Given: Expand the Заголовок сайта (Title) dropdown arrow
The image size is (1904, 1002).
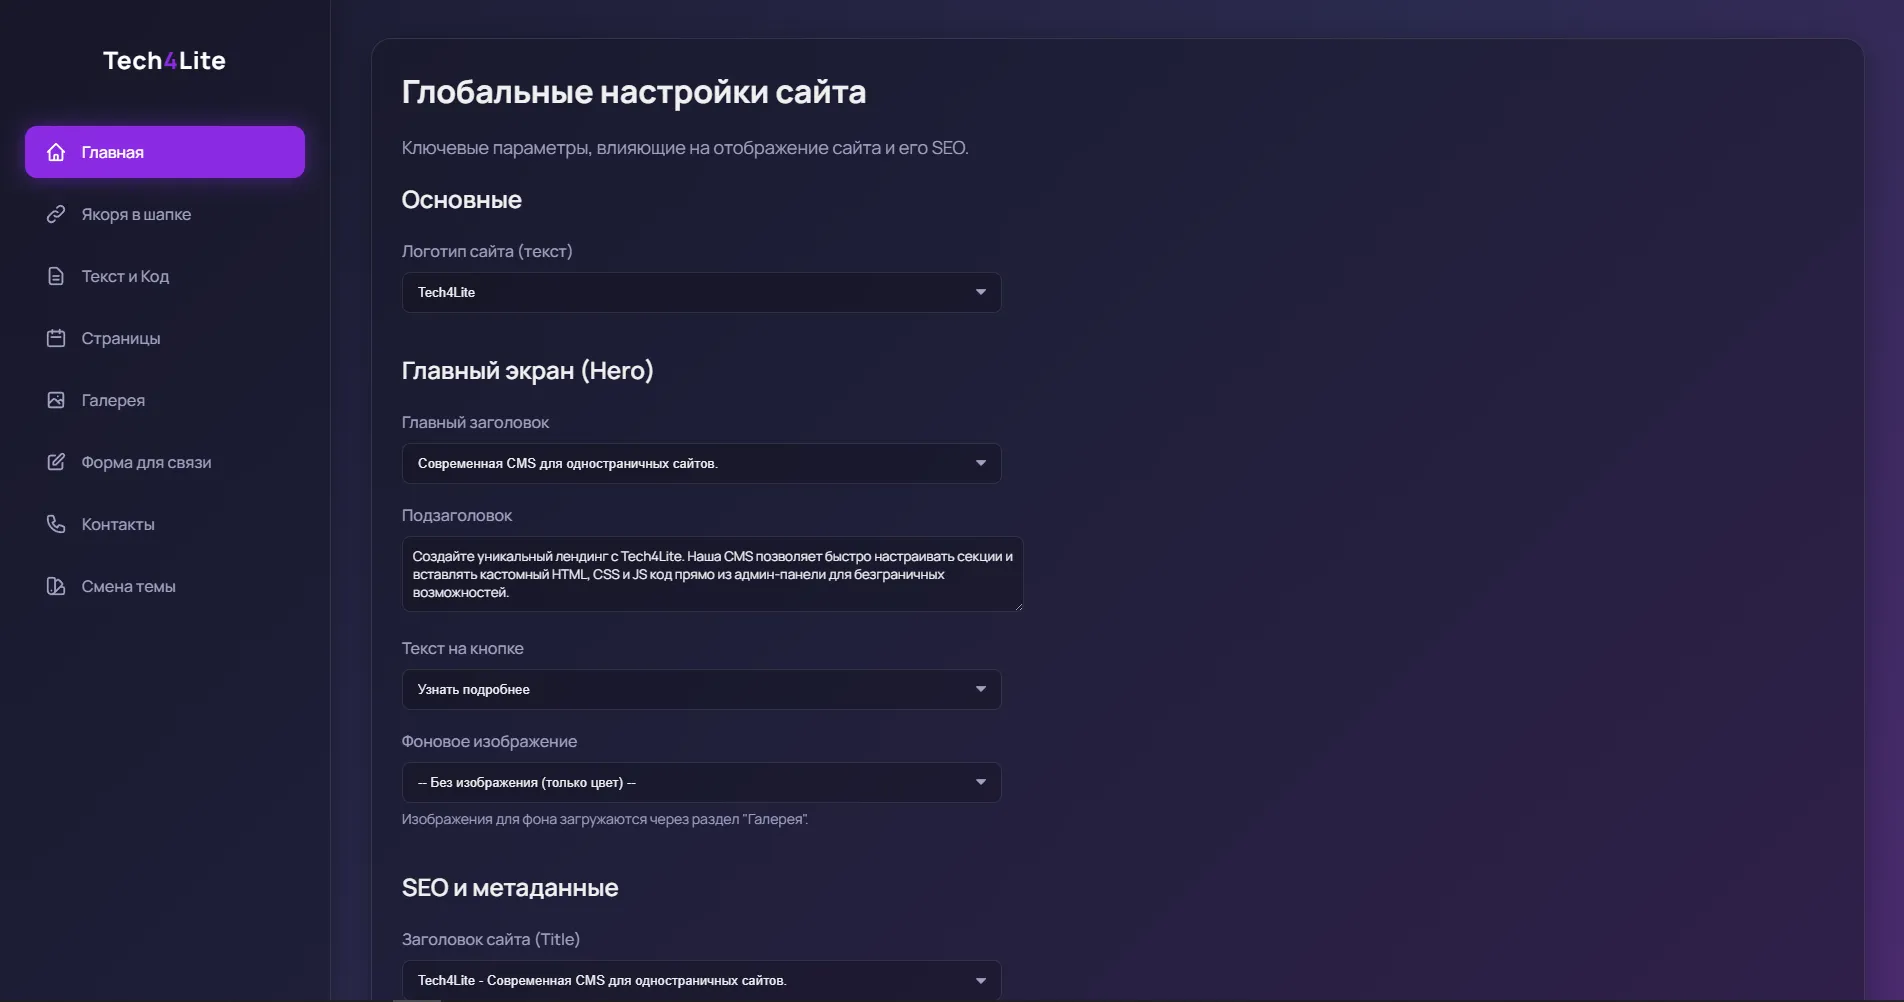Looking at the screenshot, I should (980, 980).
